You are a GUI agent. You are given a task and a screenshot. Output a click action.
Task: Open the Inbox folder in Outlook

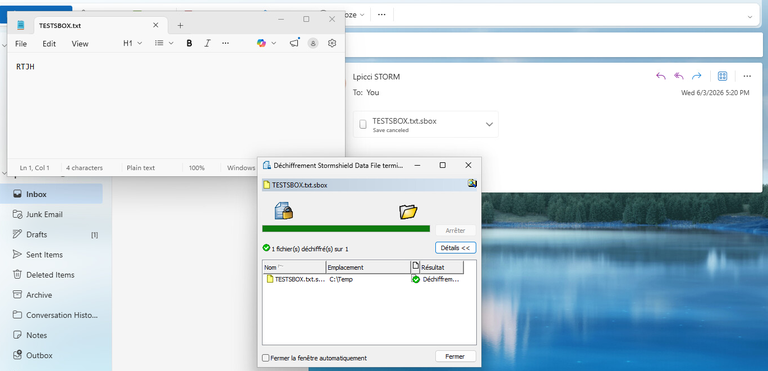tap(51, 194)
